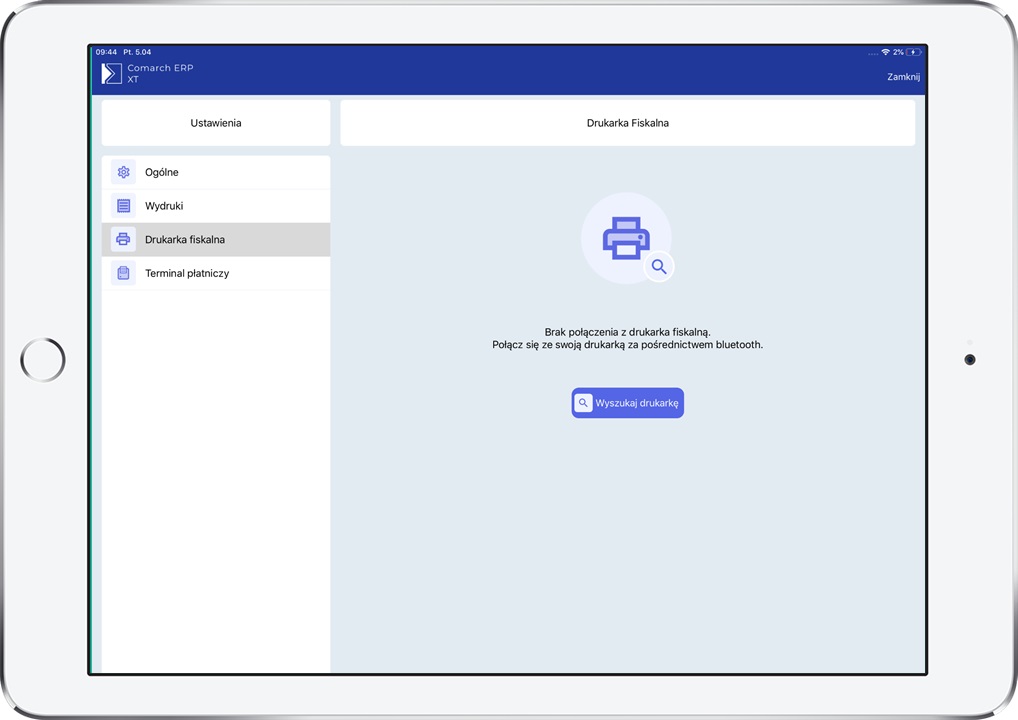Click the large printer illustration in the center

tap(625, 238)
